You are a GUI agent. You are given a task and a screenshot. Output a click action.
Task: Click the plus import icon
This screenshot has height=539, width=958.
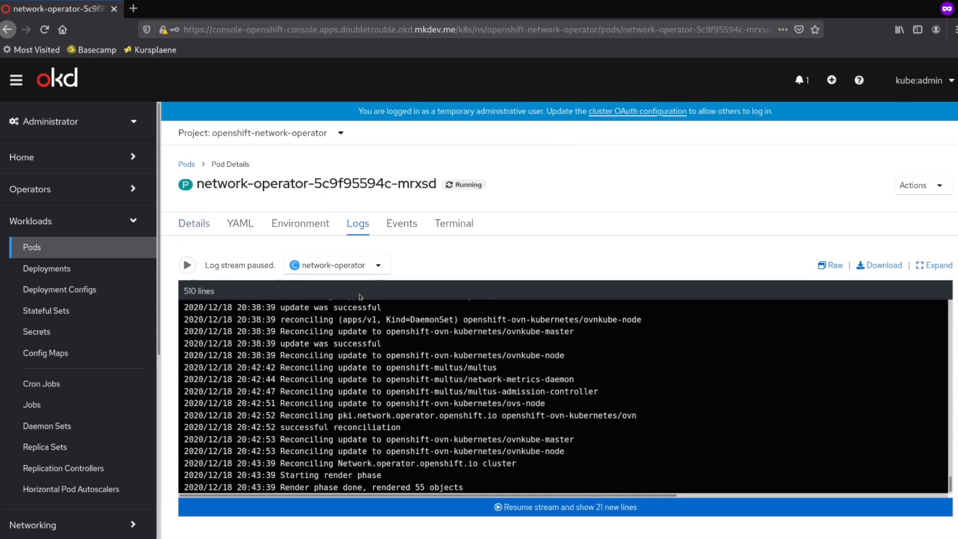832,80
